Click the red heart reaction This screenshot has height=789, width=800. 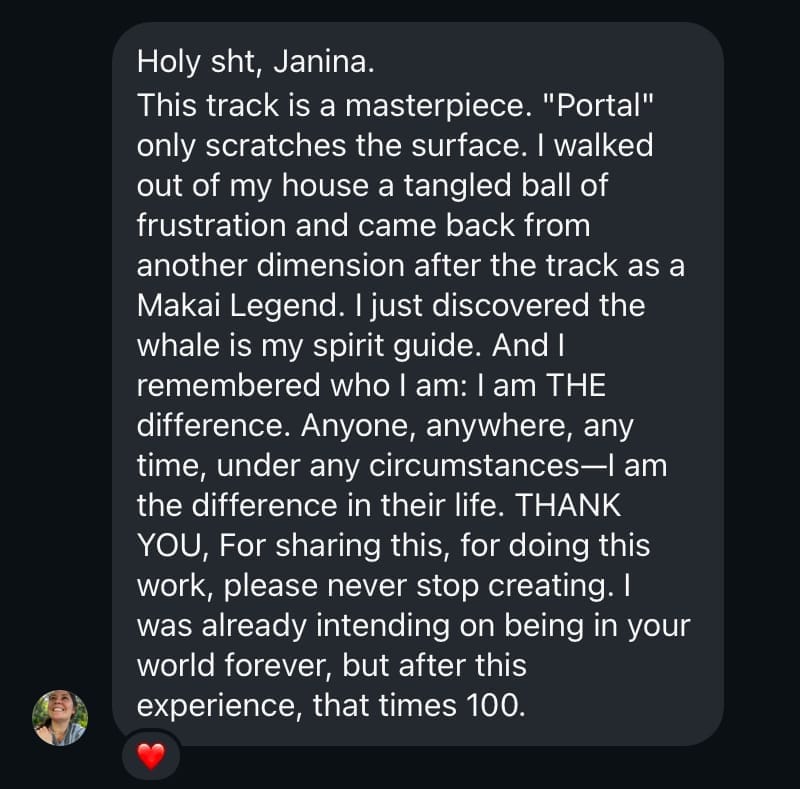150,757
